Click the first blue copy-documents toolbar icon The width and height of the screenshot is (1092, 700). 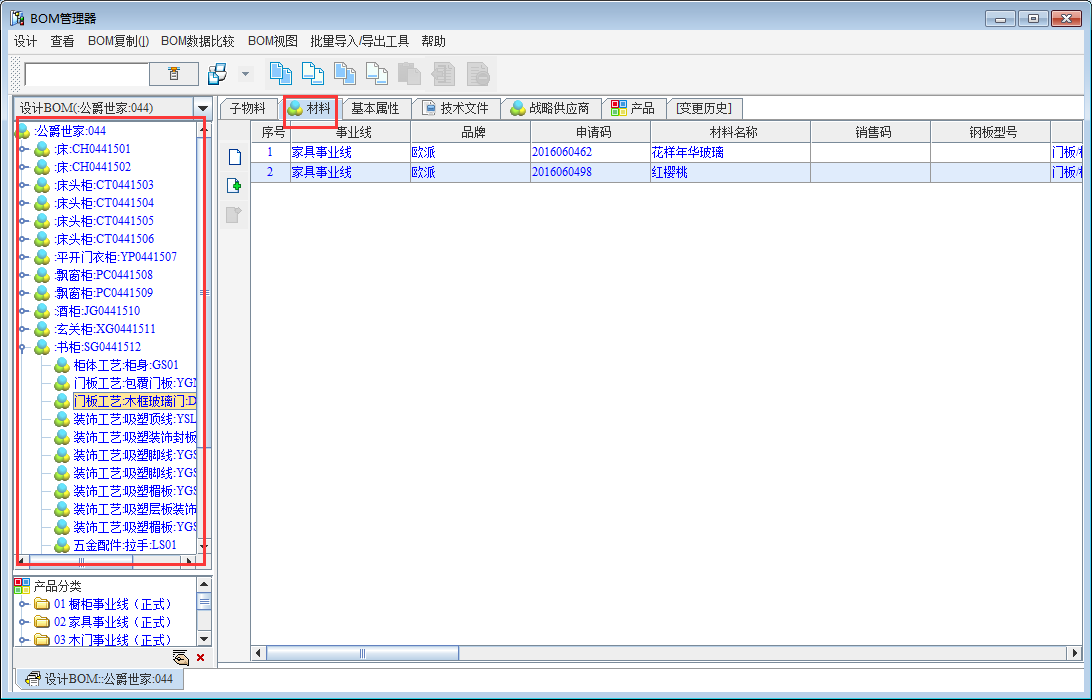tap(281, 74)
